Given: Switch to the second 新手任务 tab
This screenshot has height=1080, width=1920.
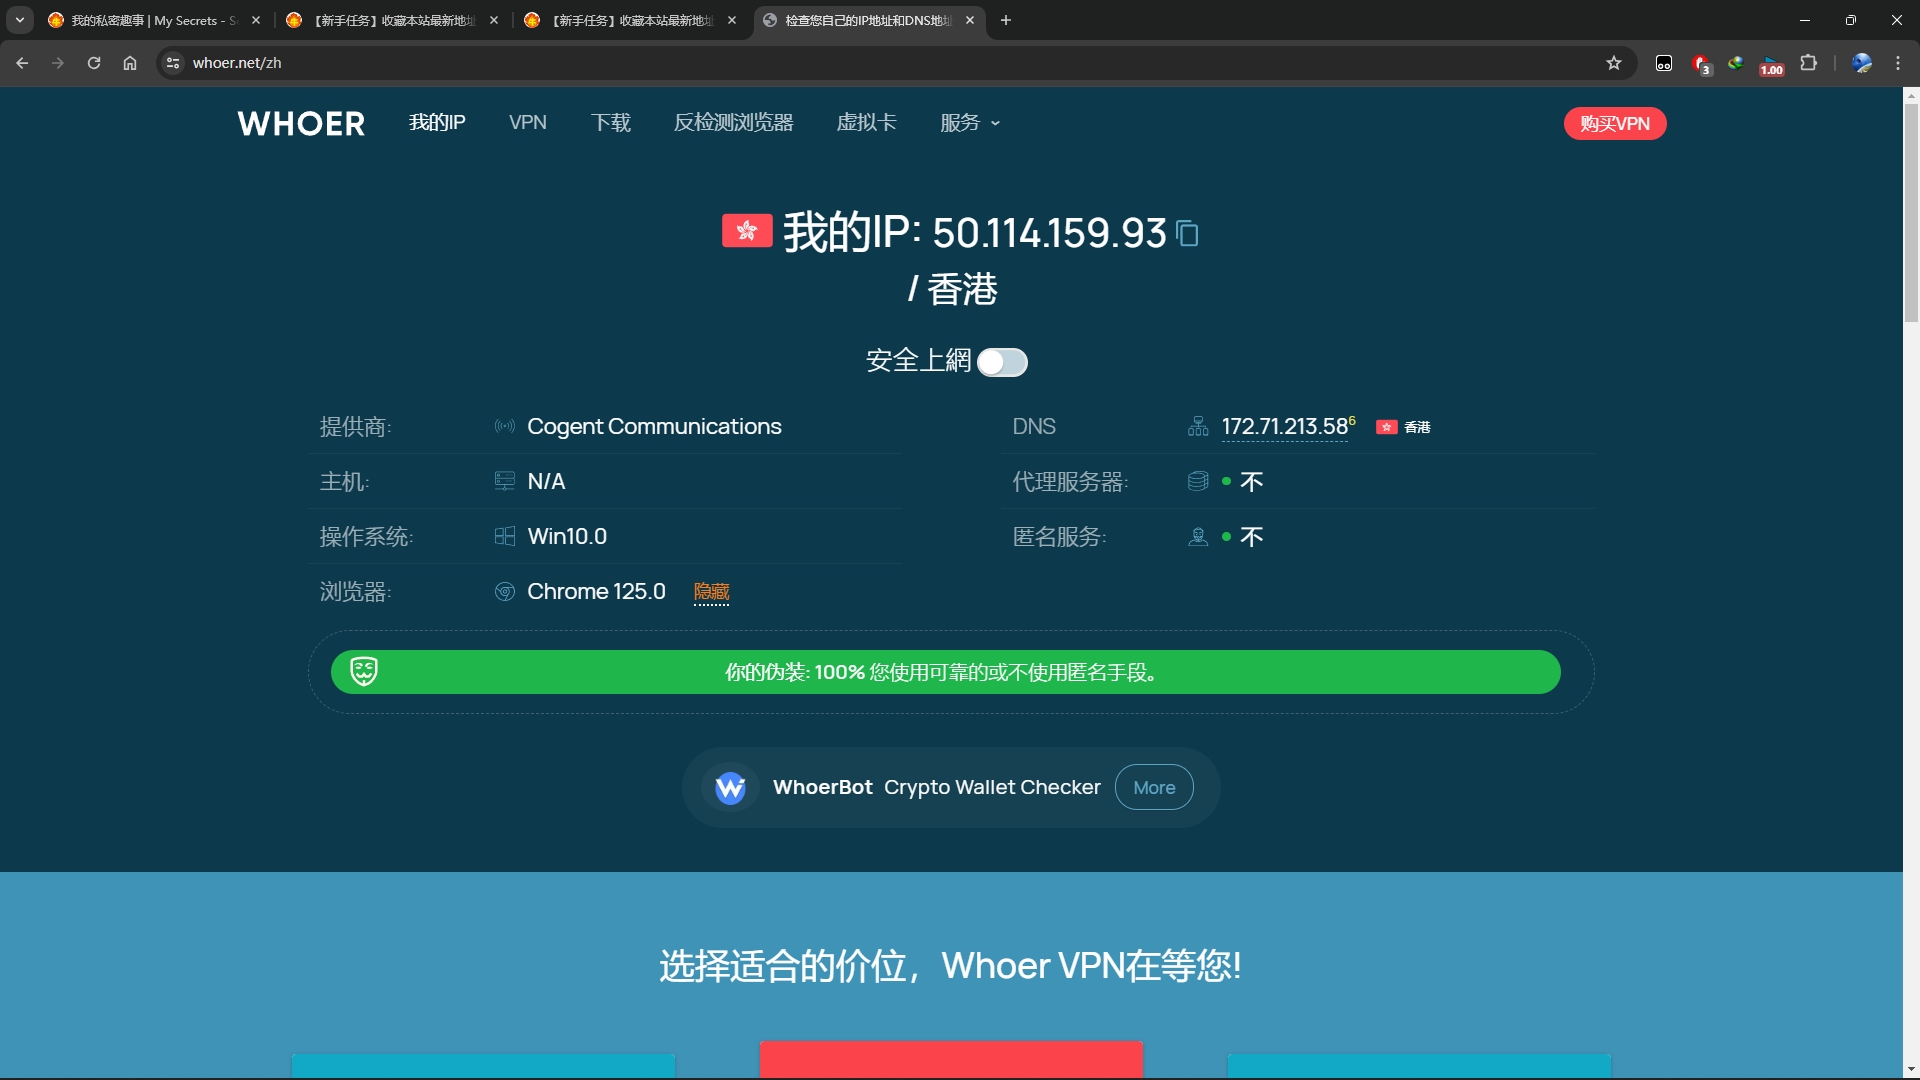Looking at the screenshot, I should (x=393, y=20).
